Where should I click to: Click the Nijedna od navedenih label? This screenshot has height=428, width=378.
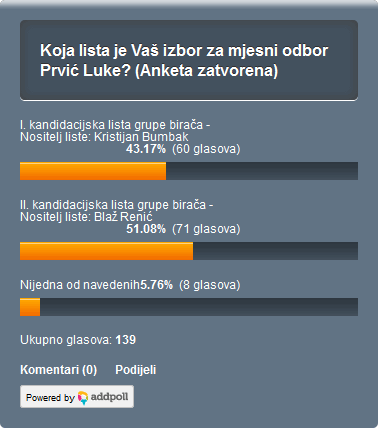click(80, 285)
